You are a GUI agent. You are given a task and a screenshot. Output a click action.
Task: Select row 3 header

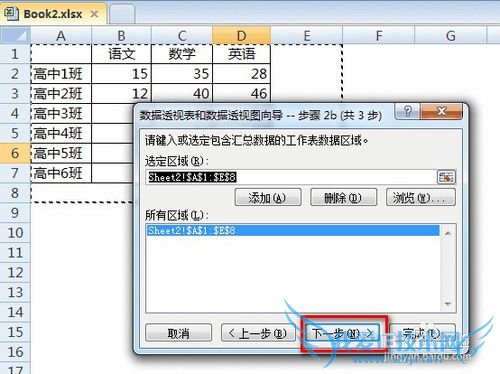15,94
